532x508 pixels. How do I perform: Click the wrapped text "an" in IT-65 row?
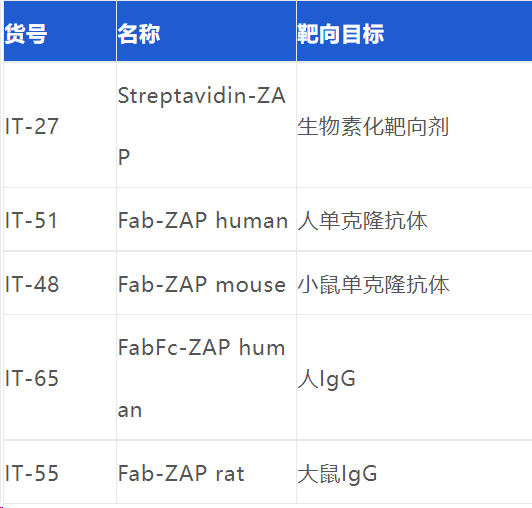tap(130, 410)
